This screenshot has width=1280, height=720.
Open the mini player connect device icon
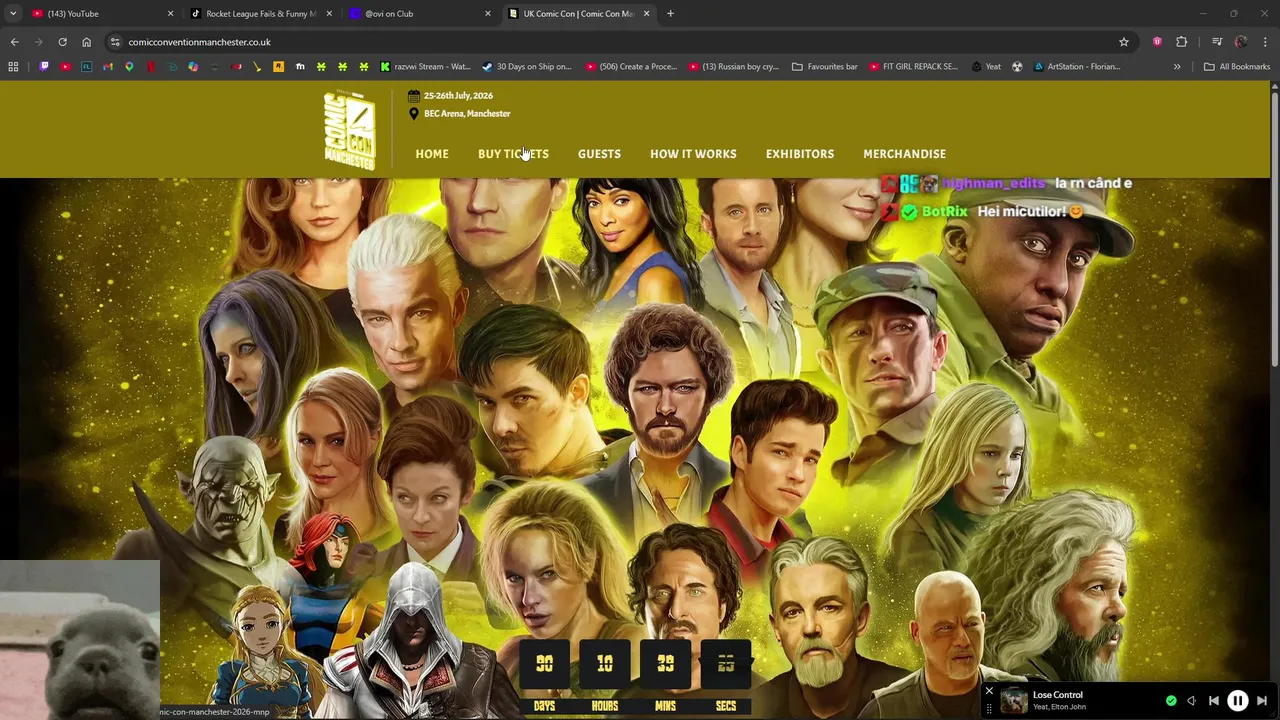coord(1191,701)
